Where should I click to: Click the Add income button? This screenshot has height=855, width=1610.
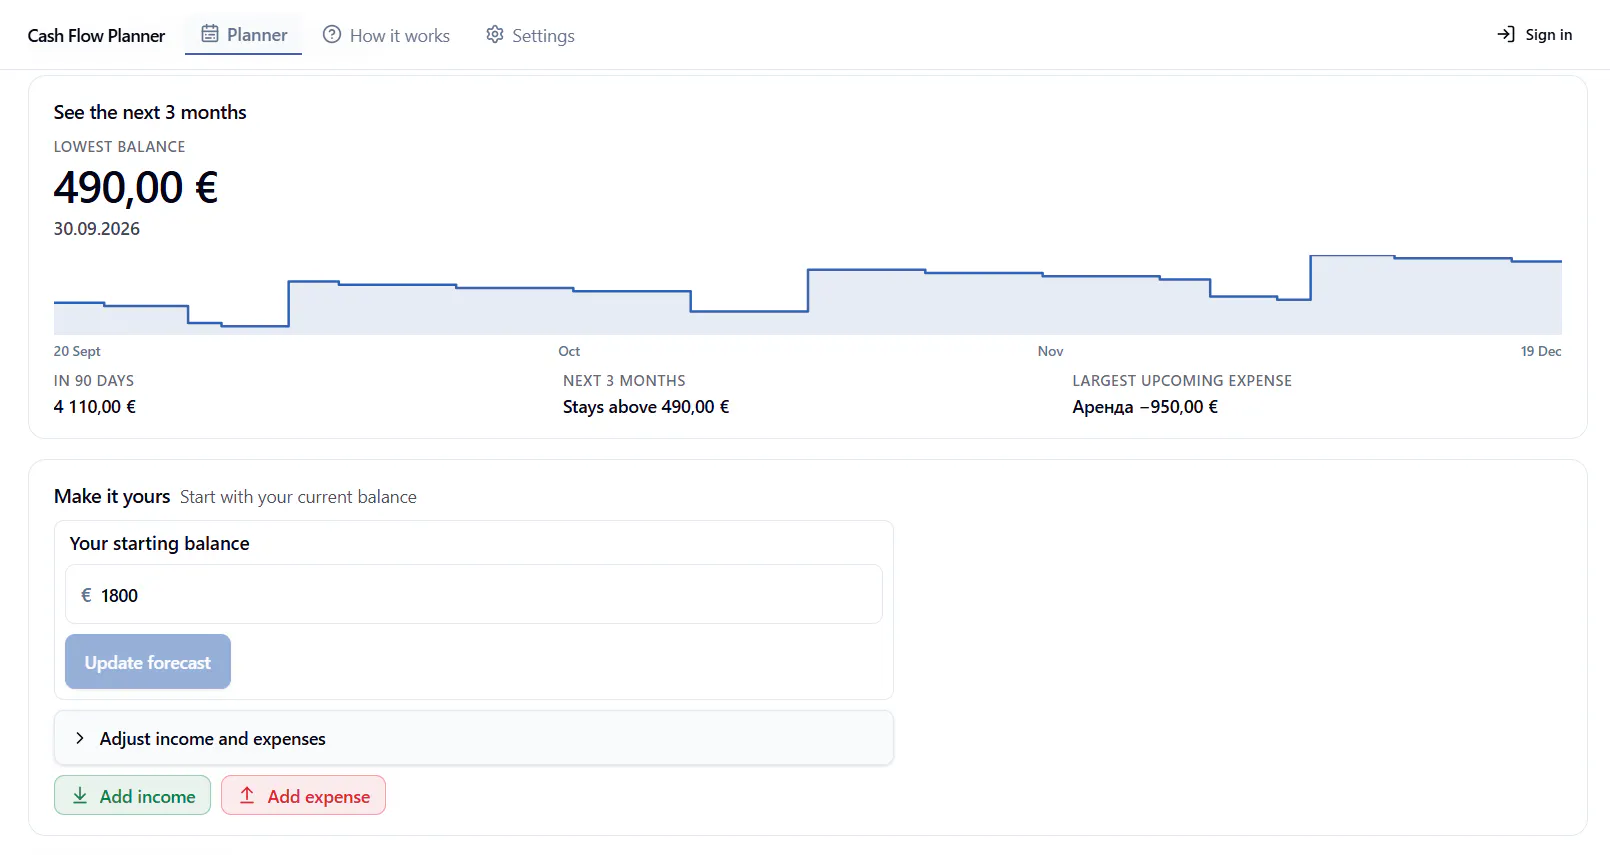coord(132,795)
